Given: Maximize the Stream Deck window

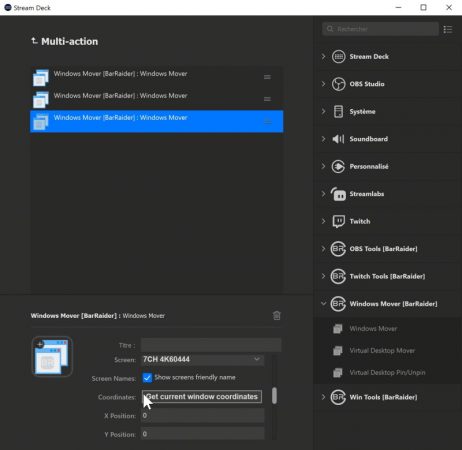Looking at the screenshot, I should pyautogui.click(x=423, y=7).
